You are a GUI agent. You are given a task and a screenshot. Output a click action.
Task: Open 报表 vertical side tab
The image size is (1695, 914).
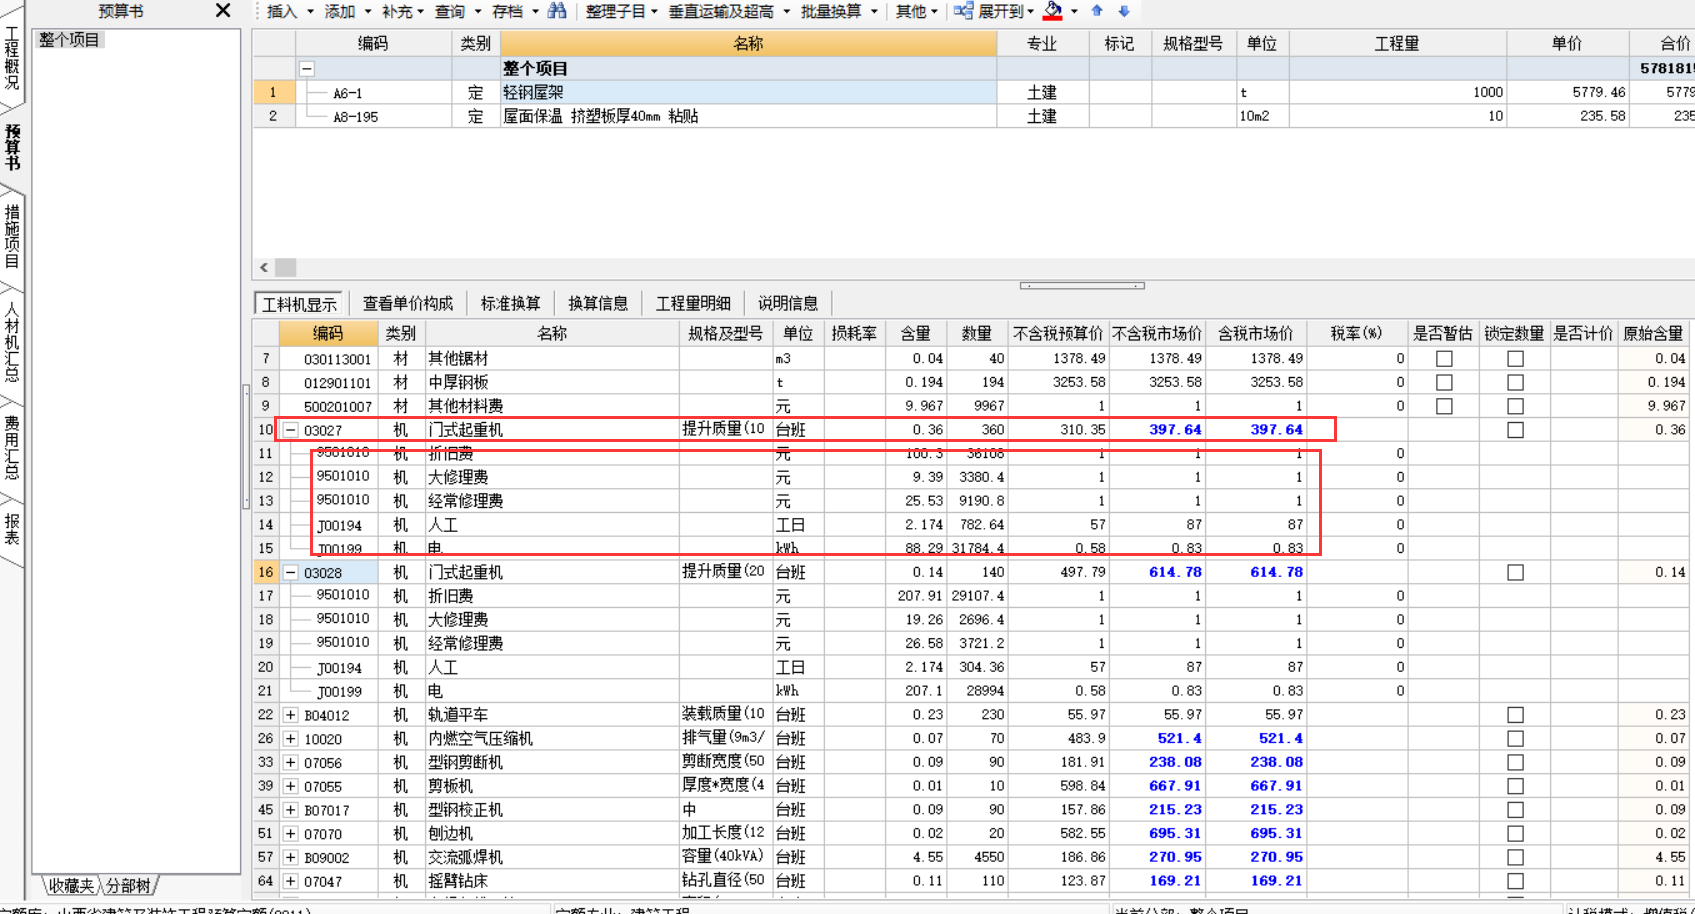12,529
